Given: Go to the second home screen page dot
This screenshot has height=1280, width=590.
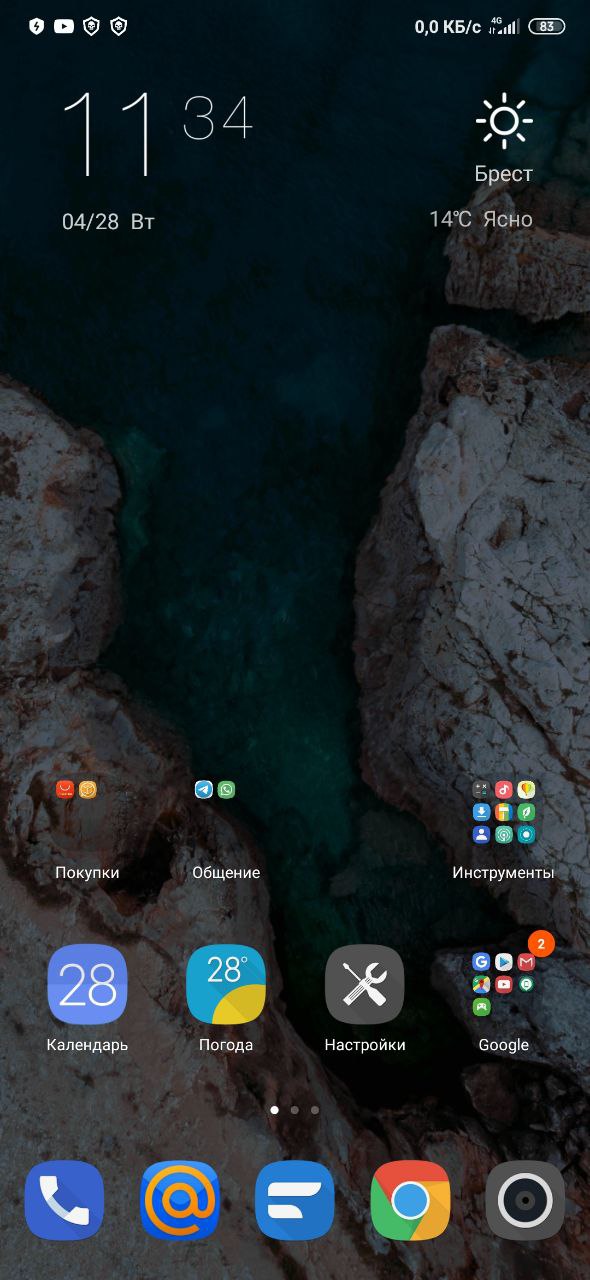Looking at the screenshot, I should point(295,1110).
